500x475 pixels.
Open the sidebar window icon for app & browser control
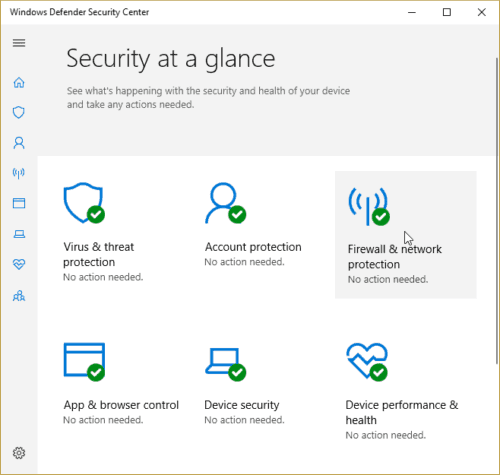coord(19,203)
